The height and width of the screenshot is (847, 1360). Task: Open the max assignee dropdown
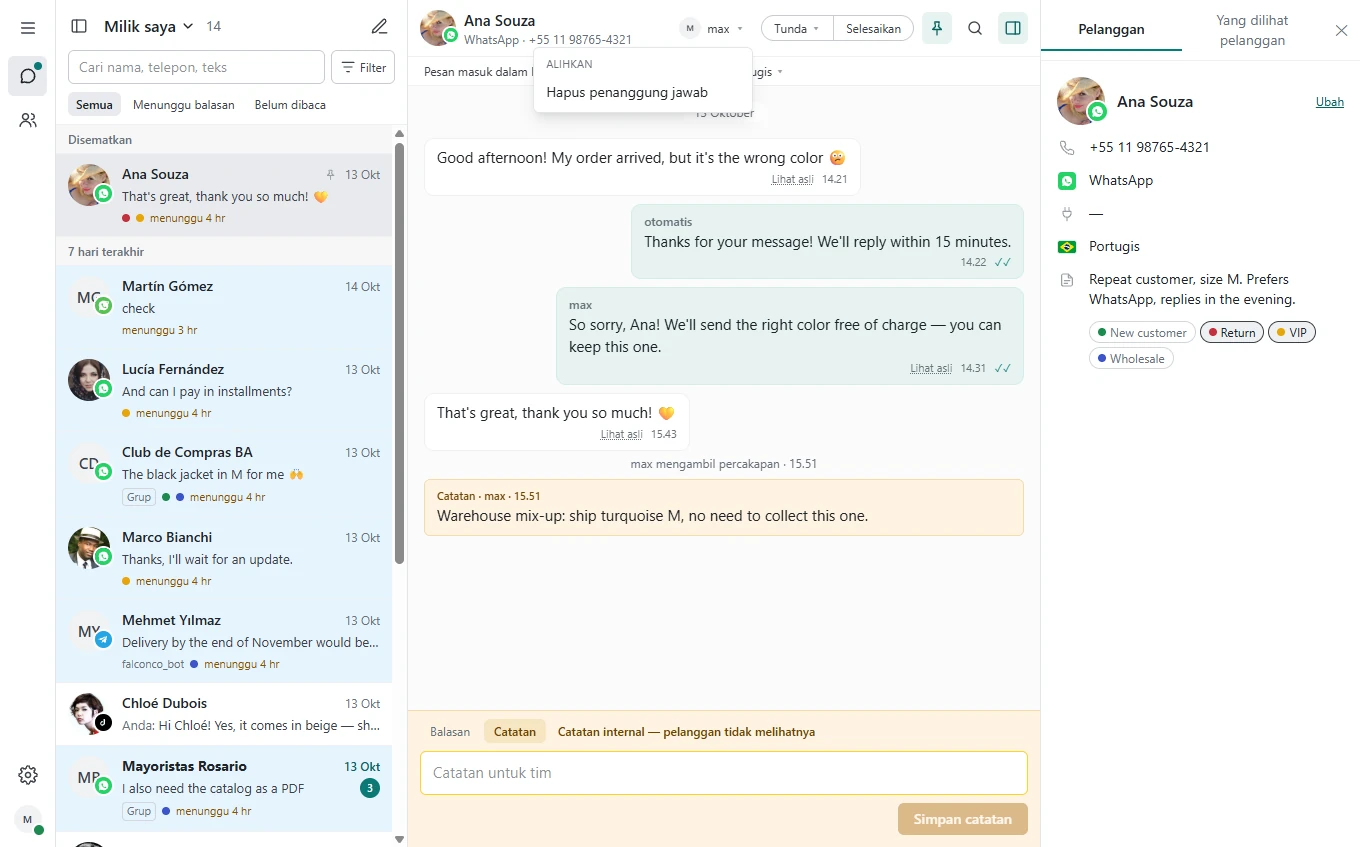[712, 28]
